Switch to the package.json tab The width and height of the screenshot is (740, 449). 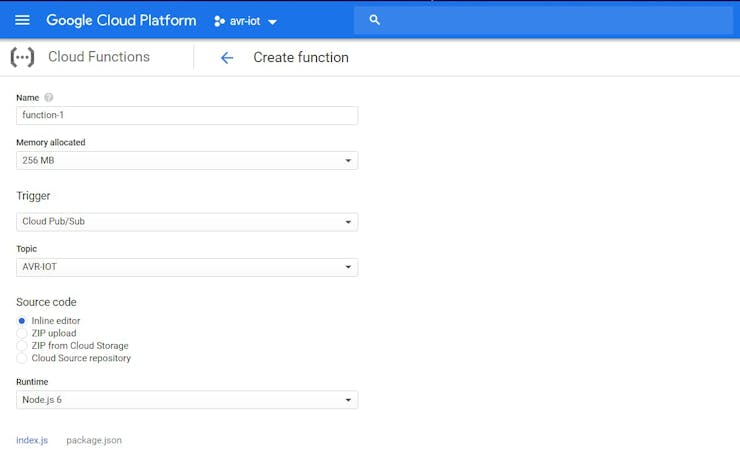click(94, 440)
